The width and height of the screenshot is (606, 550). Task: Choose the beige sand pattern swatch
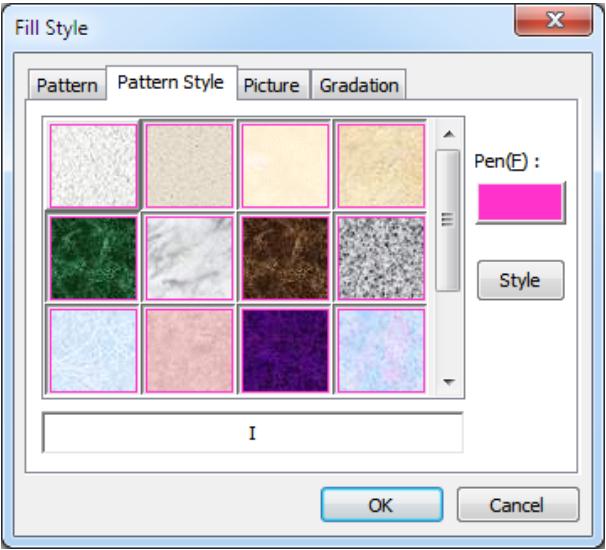click(x=189, y=166)
